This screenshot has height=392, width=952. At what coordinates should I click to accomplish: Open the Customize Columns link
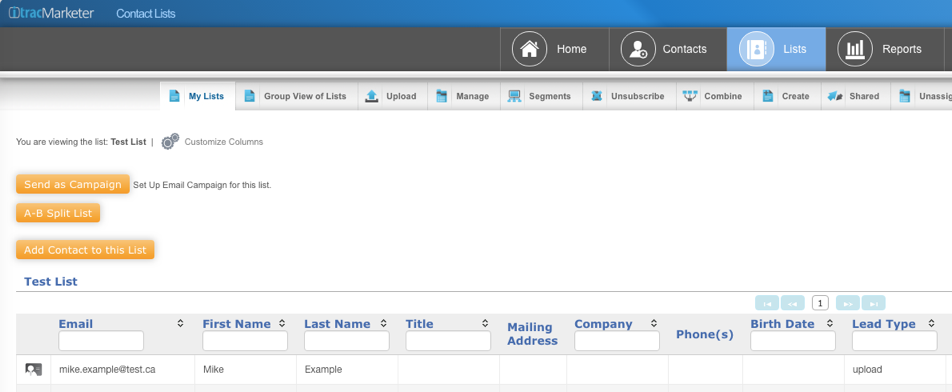224,142
